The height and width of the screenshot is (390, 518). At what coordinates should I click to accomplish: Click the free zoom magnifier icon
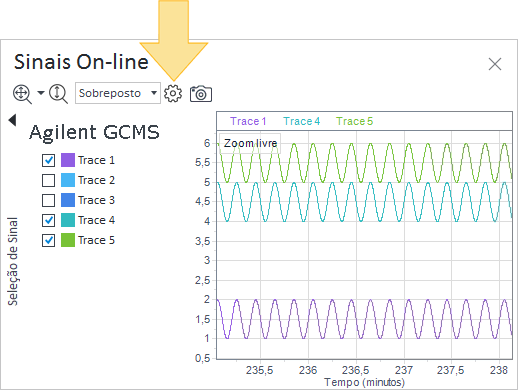(22, 94)
